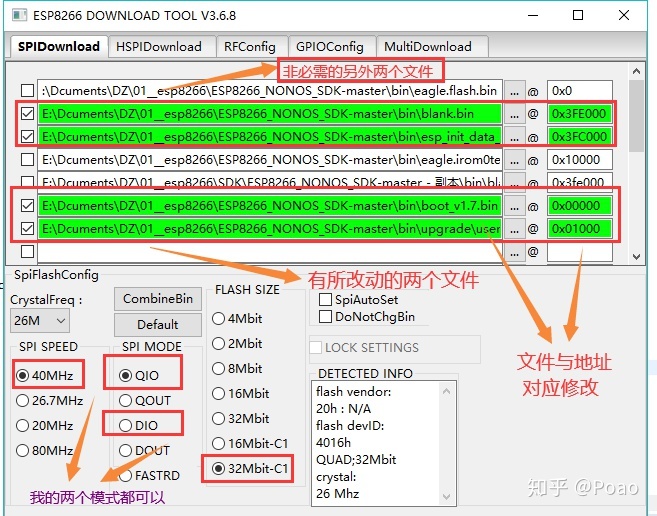This screenshot has height=516, width=657.
Task: Select QOUT SPI mode
Action: [x=145, y=400]
